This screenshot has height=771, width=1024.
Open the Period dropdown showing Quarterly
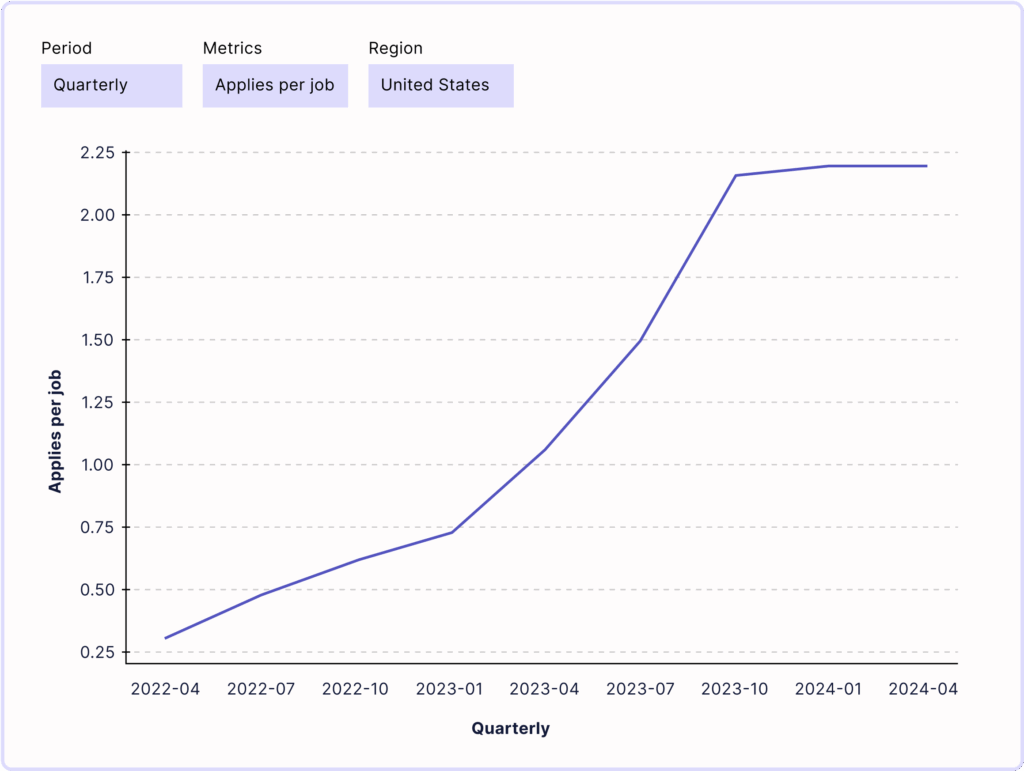(x=111, y=86)
